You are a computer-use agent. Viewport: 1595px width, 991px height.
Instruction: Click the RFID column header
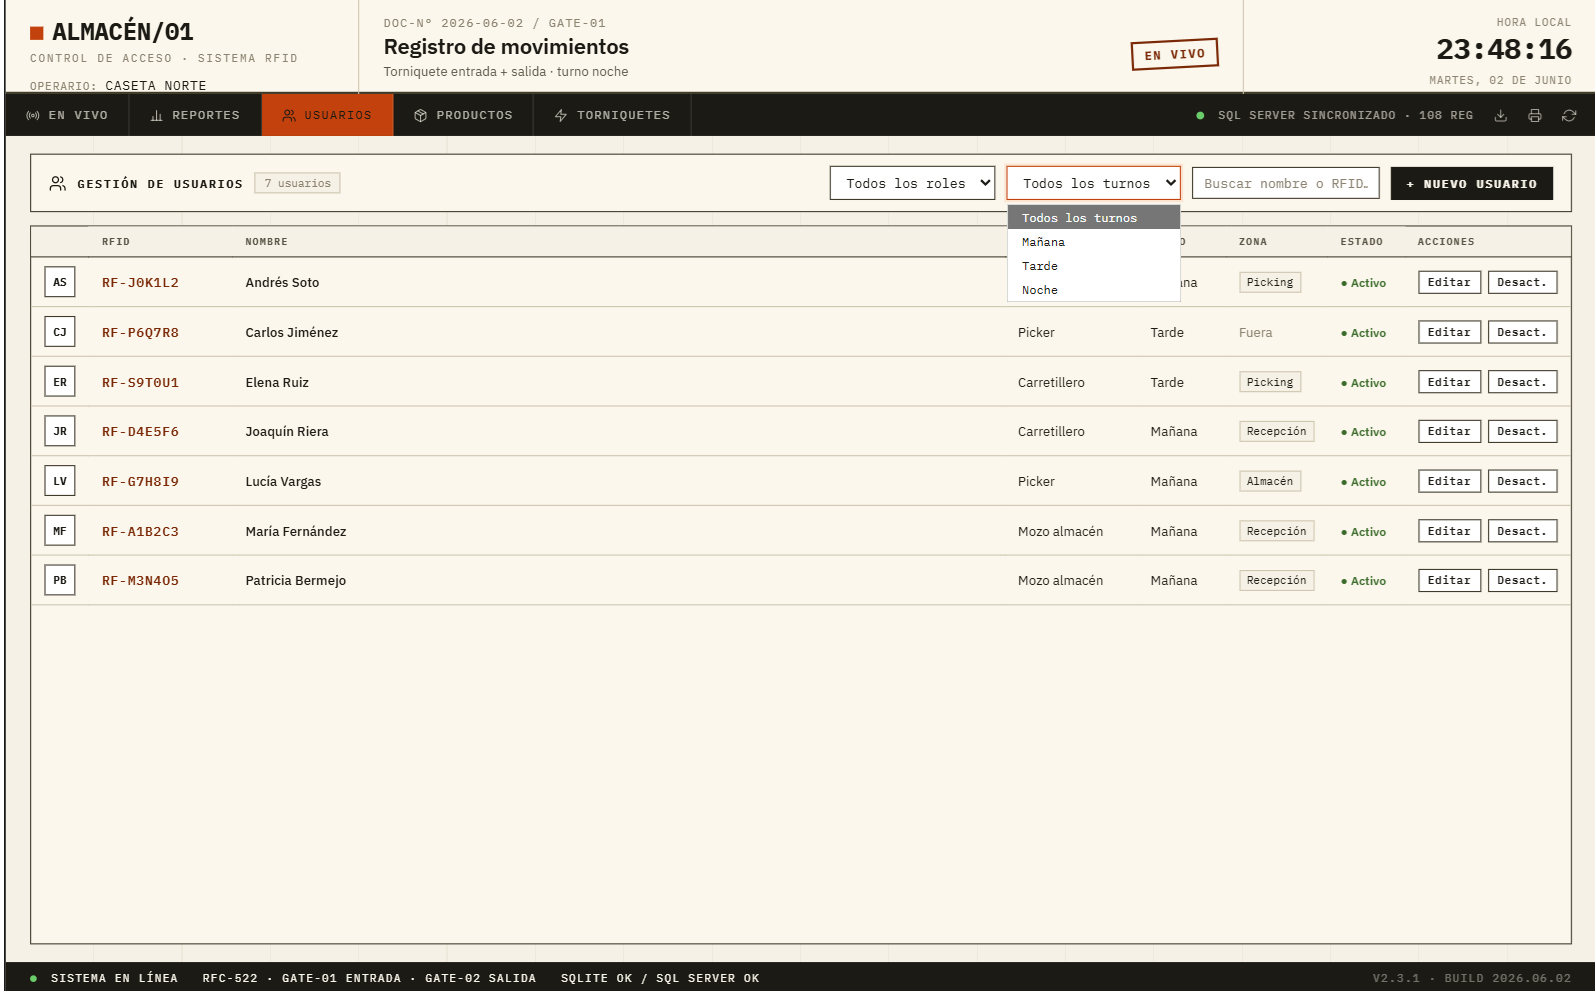pyautogui.click(x=116, y=242)
